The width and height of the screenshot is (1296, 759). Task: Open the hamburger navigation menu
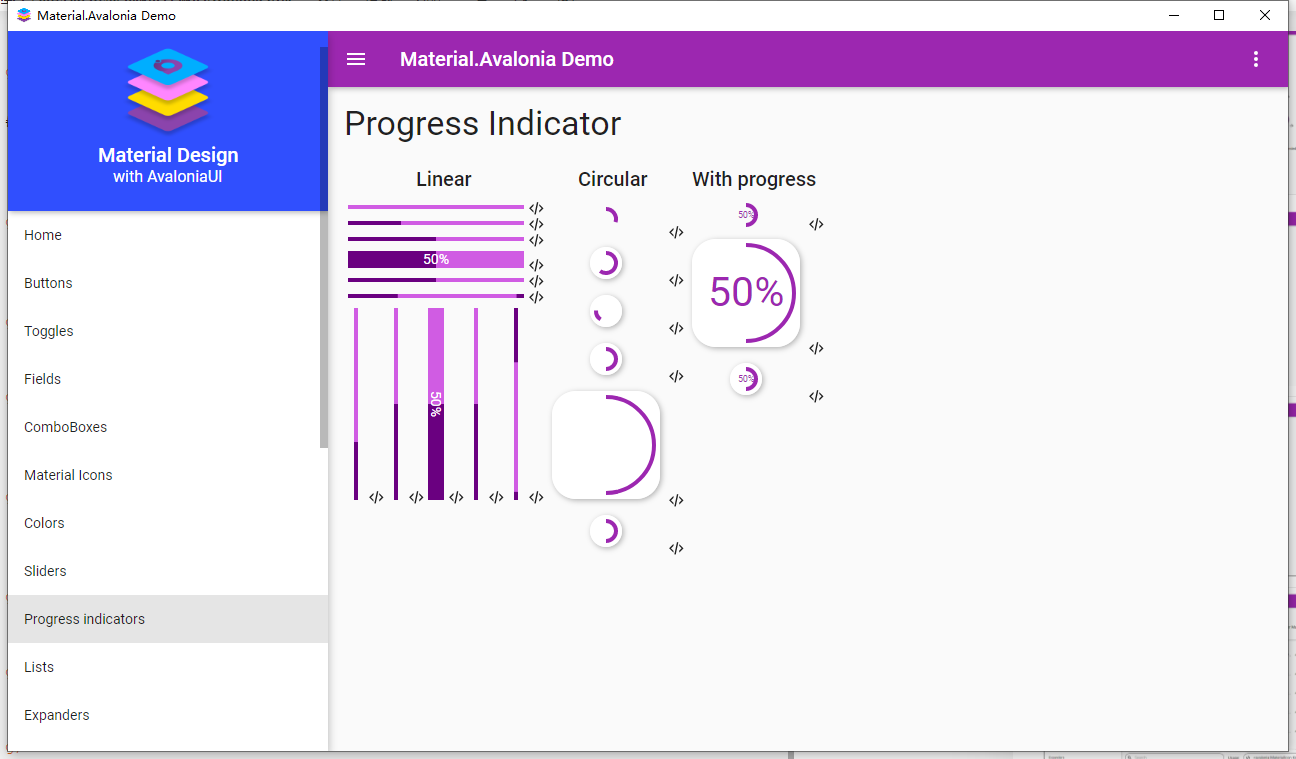click(356, 59)
